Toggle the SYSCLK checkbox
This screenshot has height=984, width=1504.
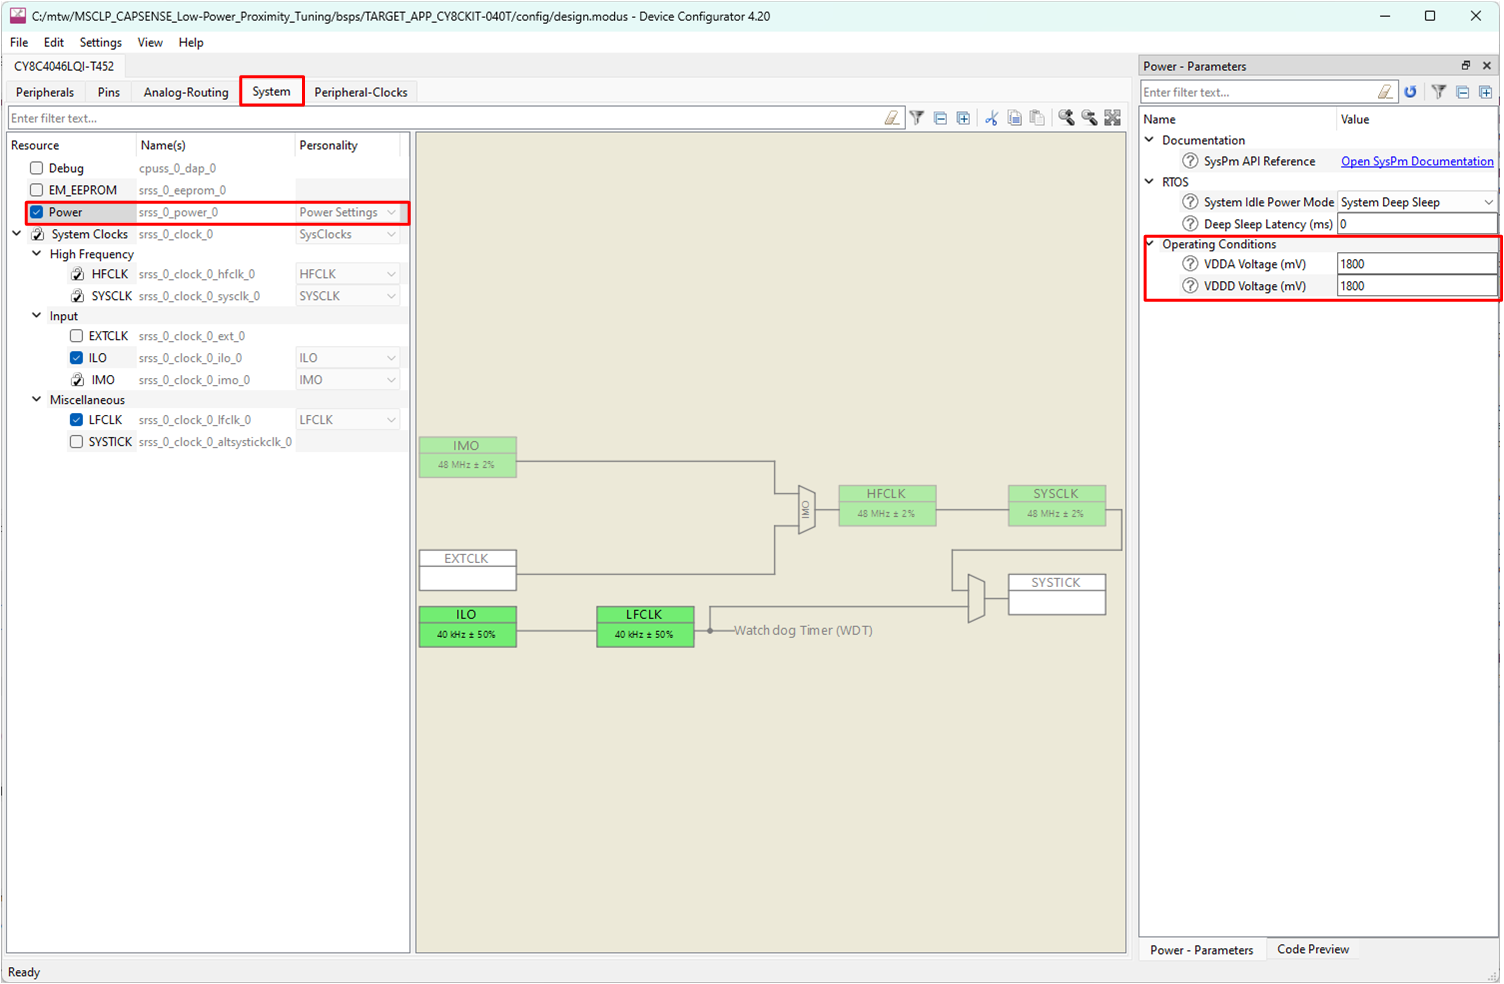[77, 296]
